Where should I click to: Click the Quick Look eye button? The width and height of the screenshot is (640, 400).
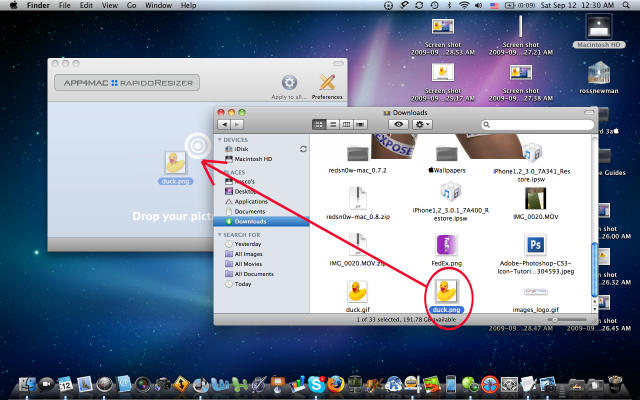[x=398, y=124]
